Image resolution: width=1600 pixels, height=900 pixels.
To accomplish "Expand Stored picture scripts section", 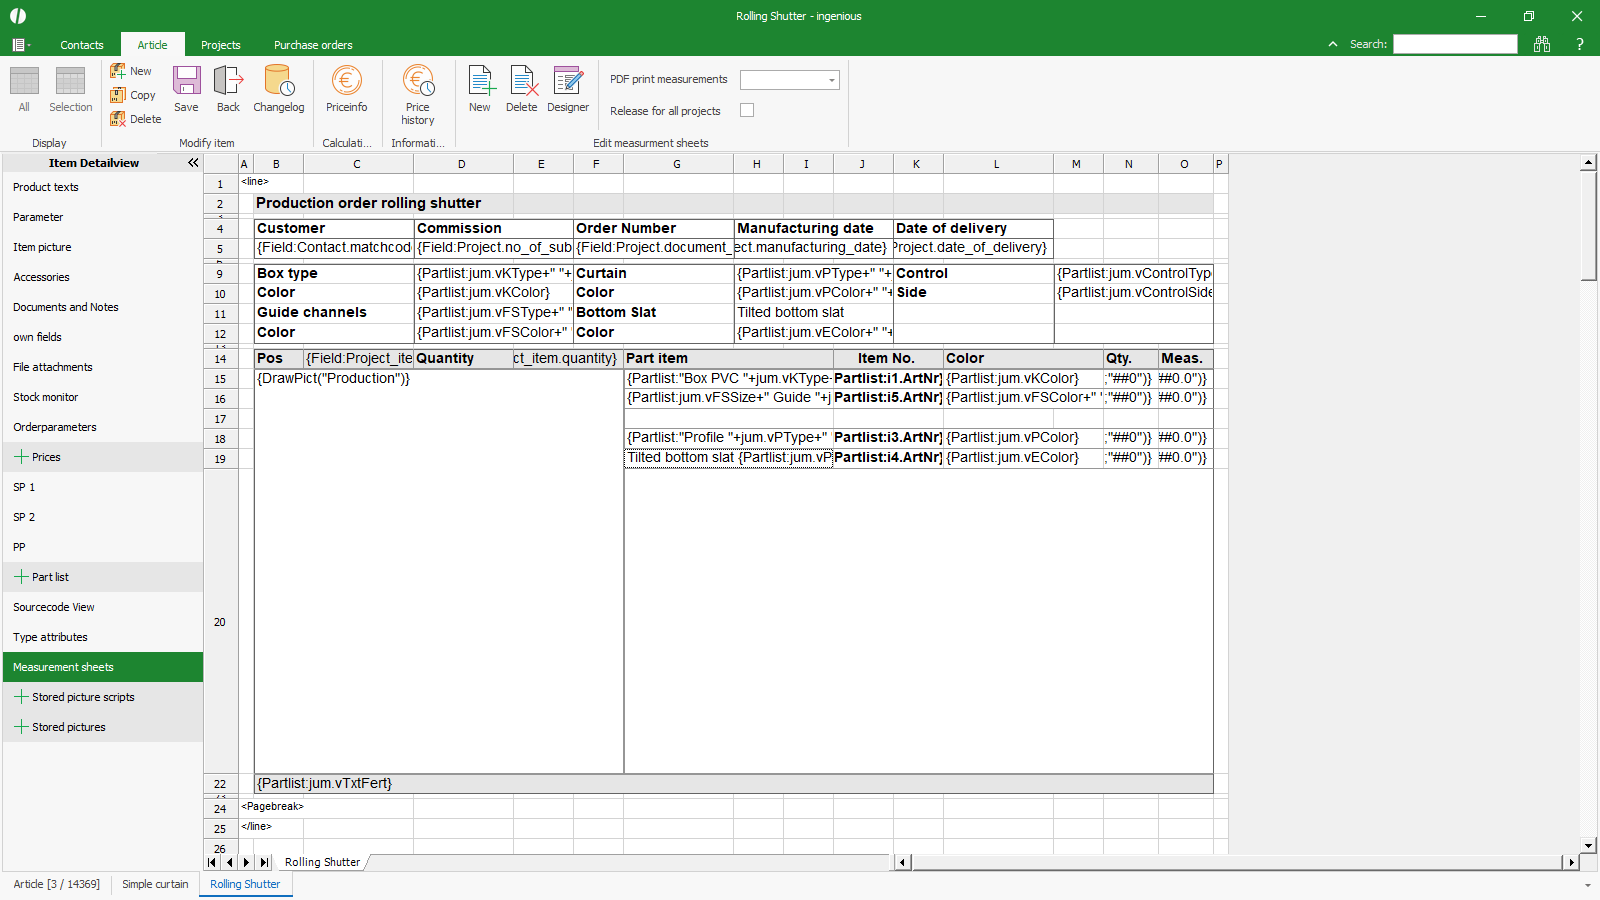I will pos(21,697).
